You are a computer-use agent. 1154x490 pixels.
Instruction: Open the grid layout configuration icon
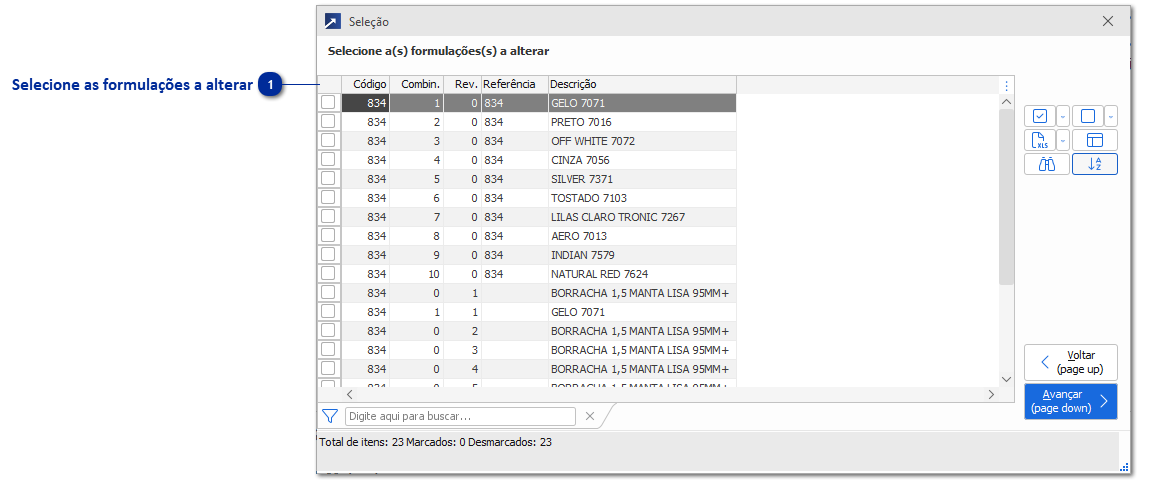(x=1095, y=140)
